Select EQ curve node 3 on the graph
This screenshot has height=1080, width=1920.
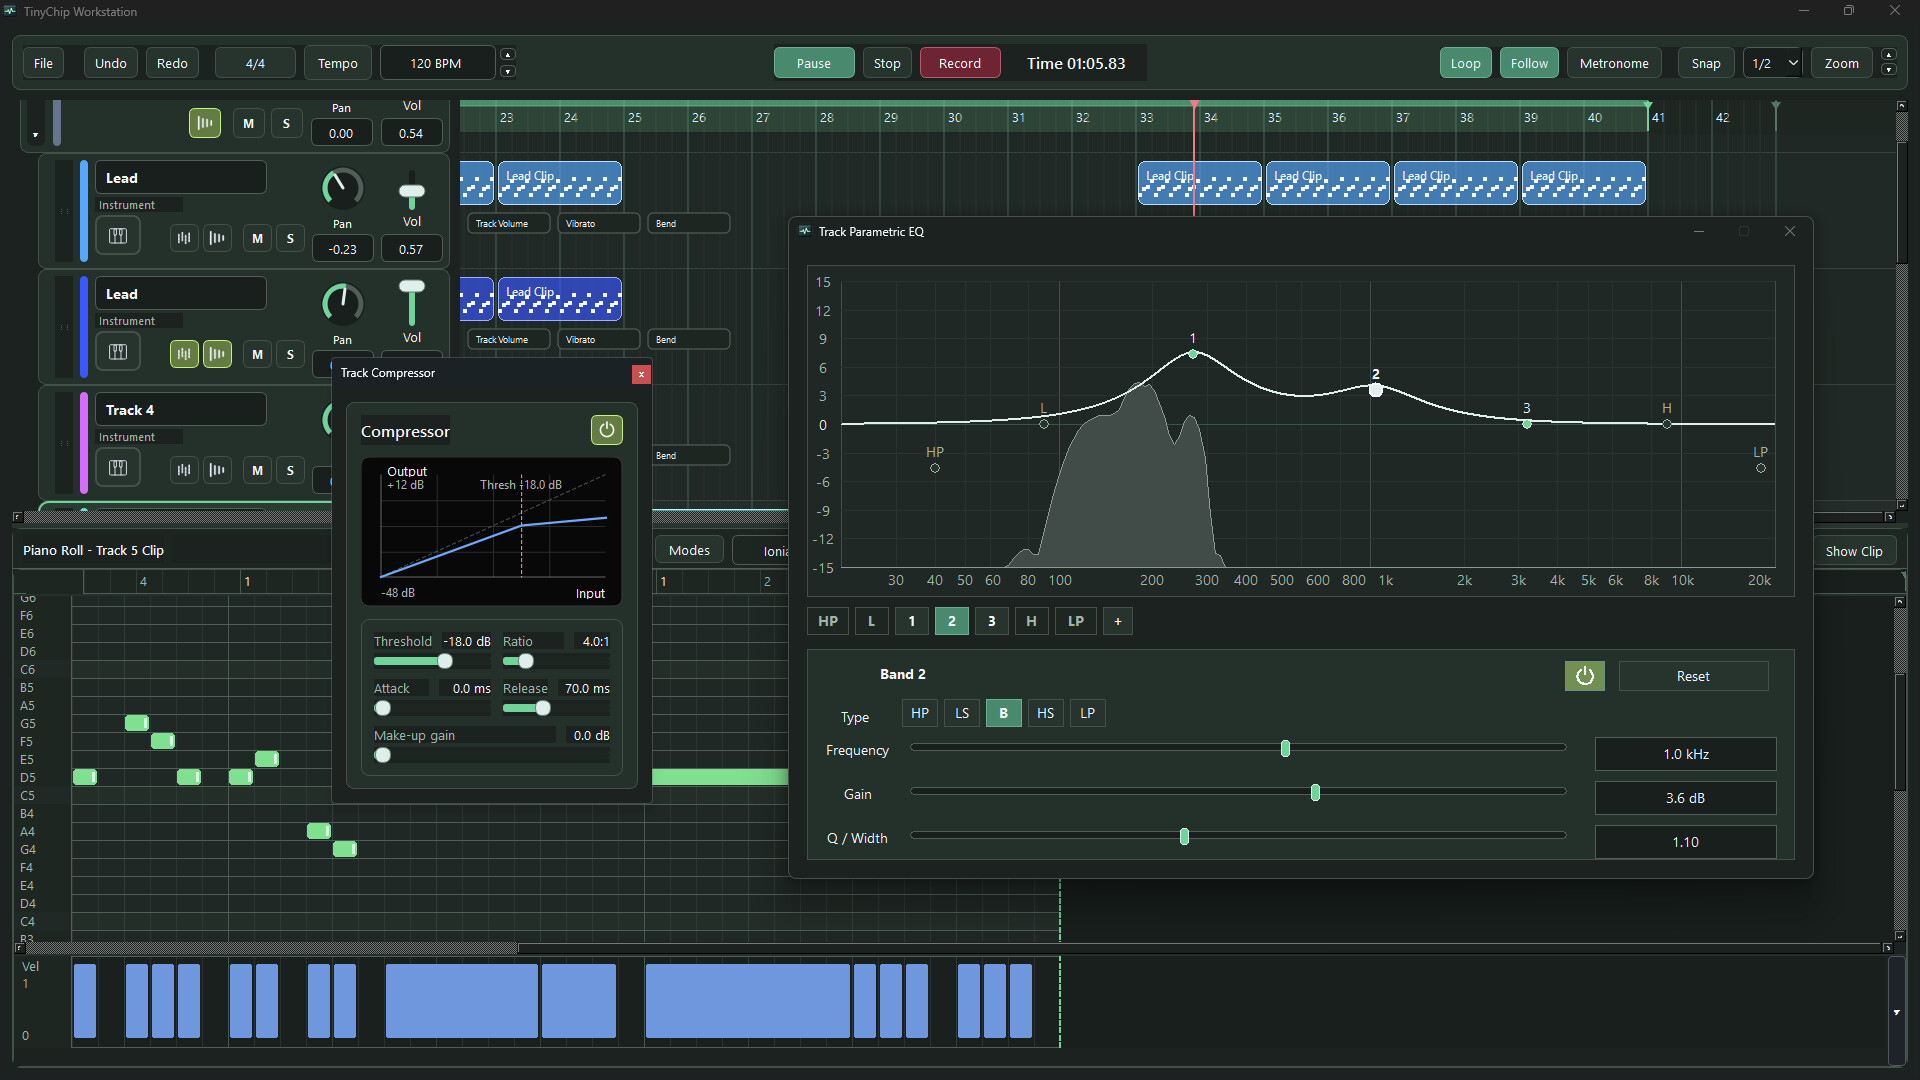(x=1526, y=424)
